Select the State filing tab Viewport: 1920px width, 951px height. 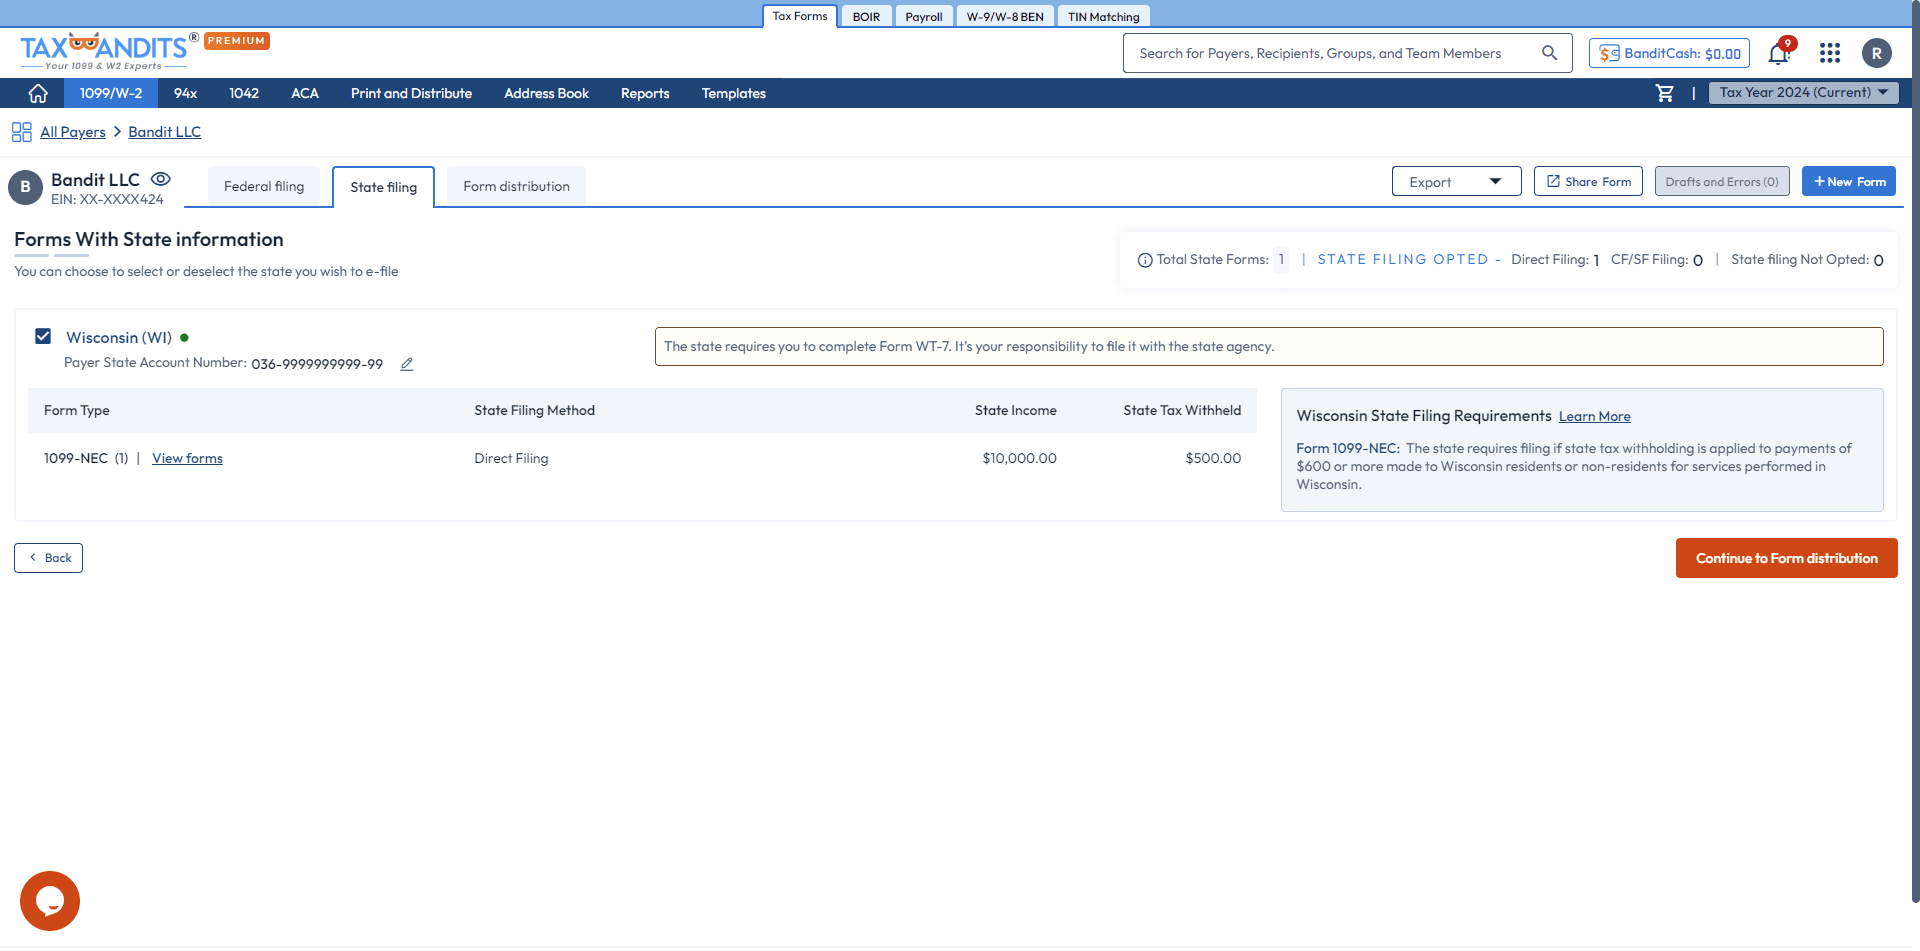click(384, 187)
